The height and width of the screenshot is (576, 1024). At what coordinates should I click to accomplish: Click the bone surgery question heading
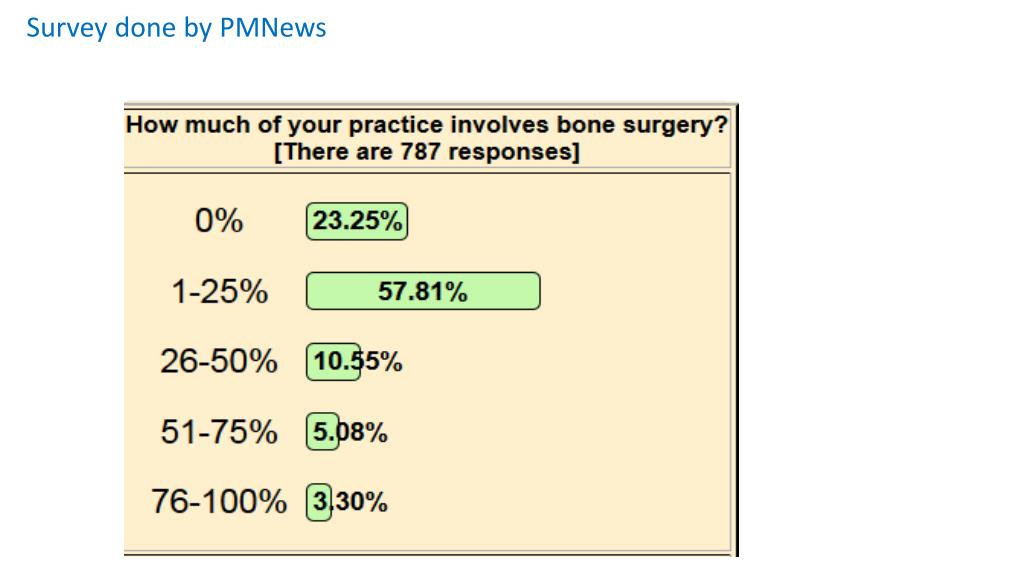point(427,126)
